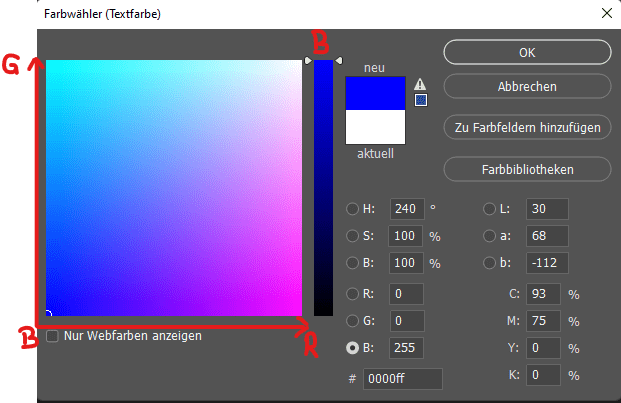Click the L field showing 30
Viewport: 621px width, 403px height.
(x=547, y=209)
